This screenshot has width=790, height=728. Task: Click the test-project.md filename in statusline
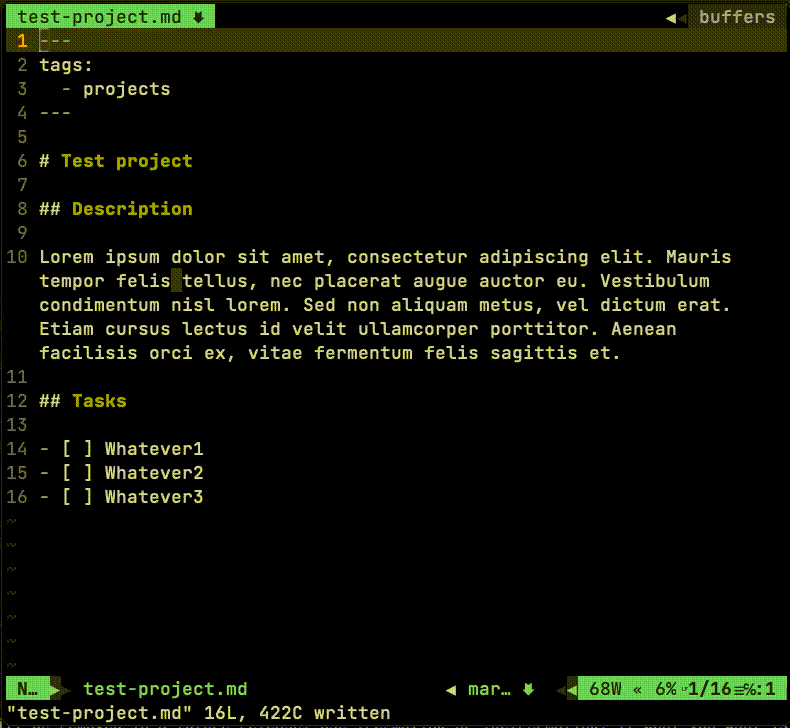pyautogui.click(x=165, y=689)
